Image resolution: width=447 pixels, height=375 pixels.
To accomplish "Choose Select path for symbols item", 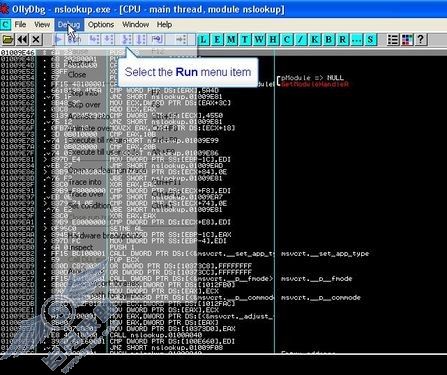I will (x=125, y=295).
